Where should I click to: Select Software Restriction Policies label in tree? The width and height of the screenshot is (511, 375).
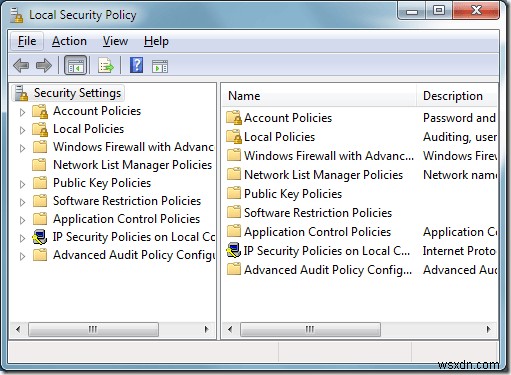[x=127, y=201]
